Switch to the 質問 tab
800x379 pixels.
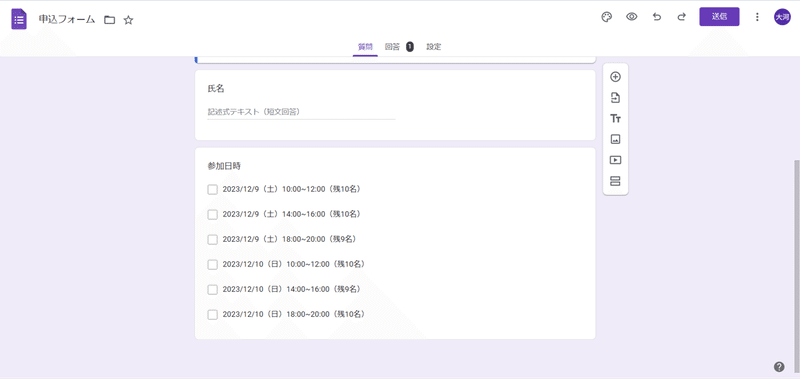365,47
